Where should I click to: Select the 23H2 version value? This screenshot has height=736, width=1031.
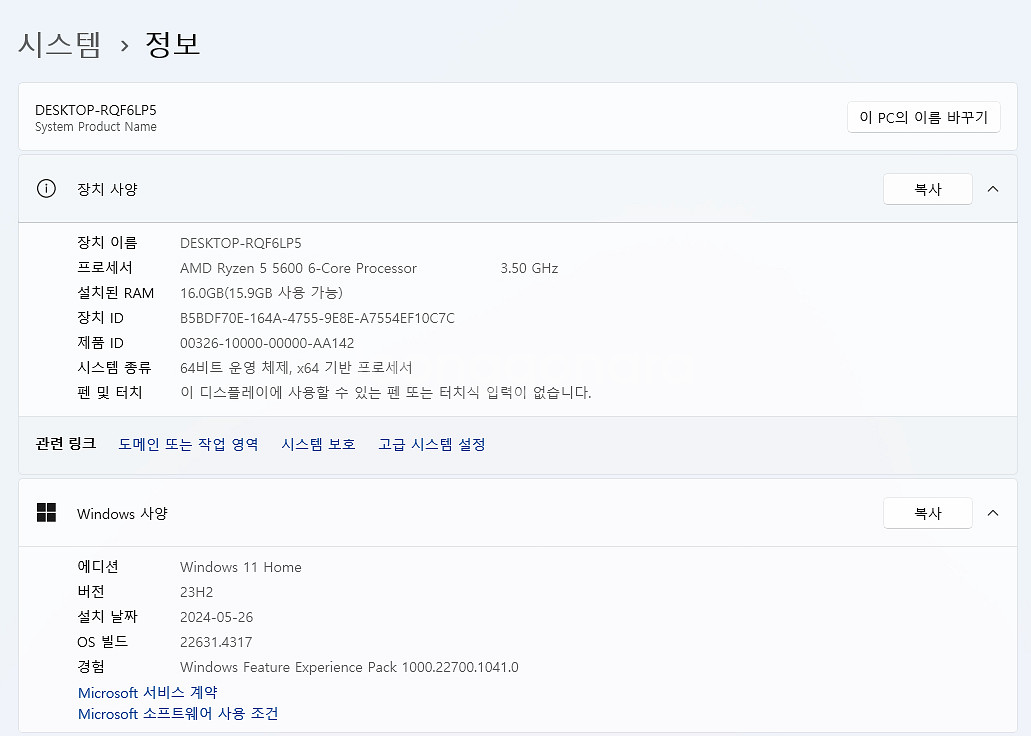(197, 592)
